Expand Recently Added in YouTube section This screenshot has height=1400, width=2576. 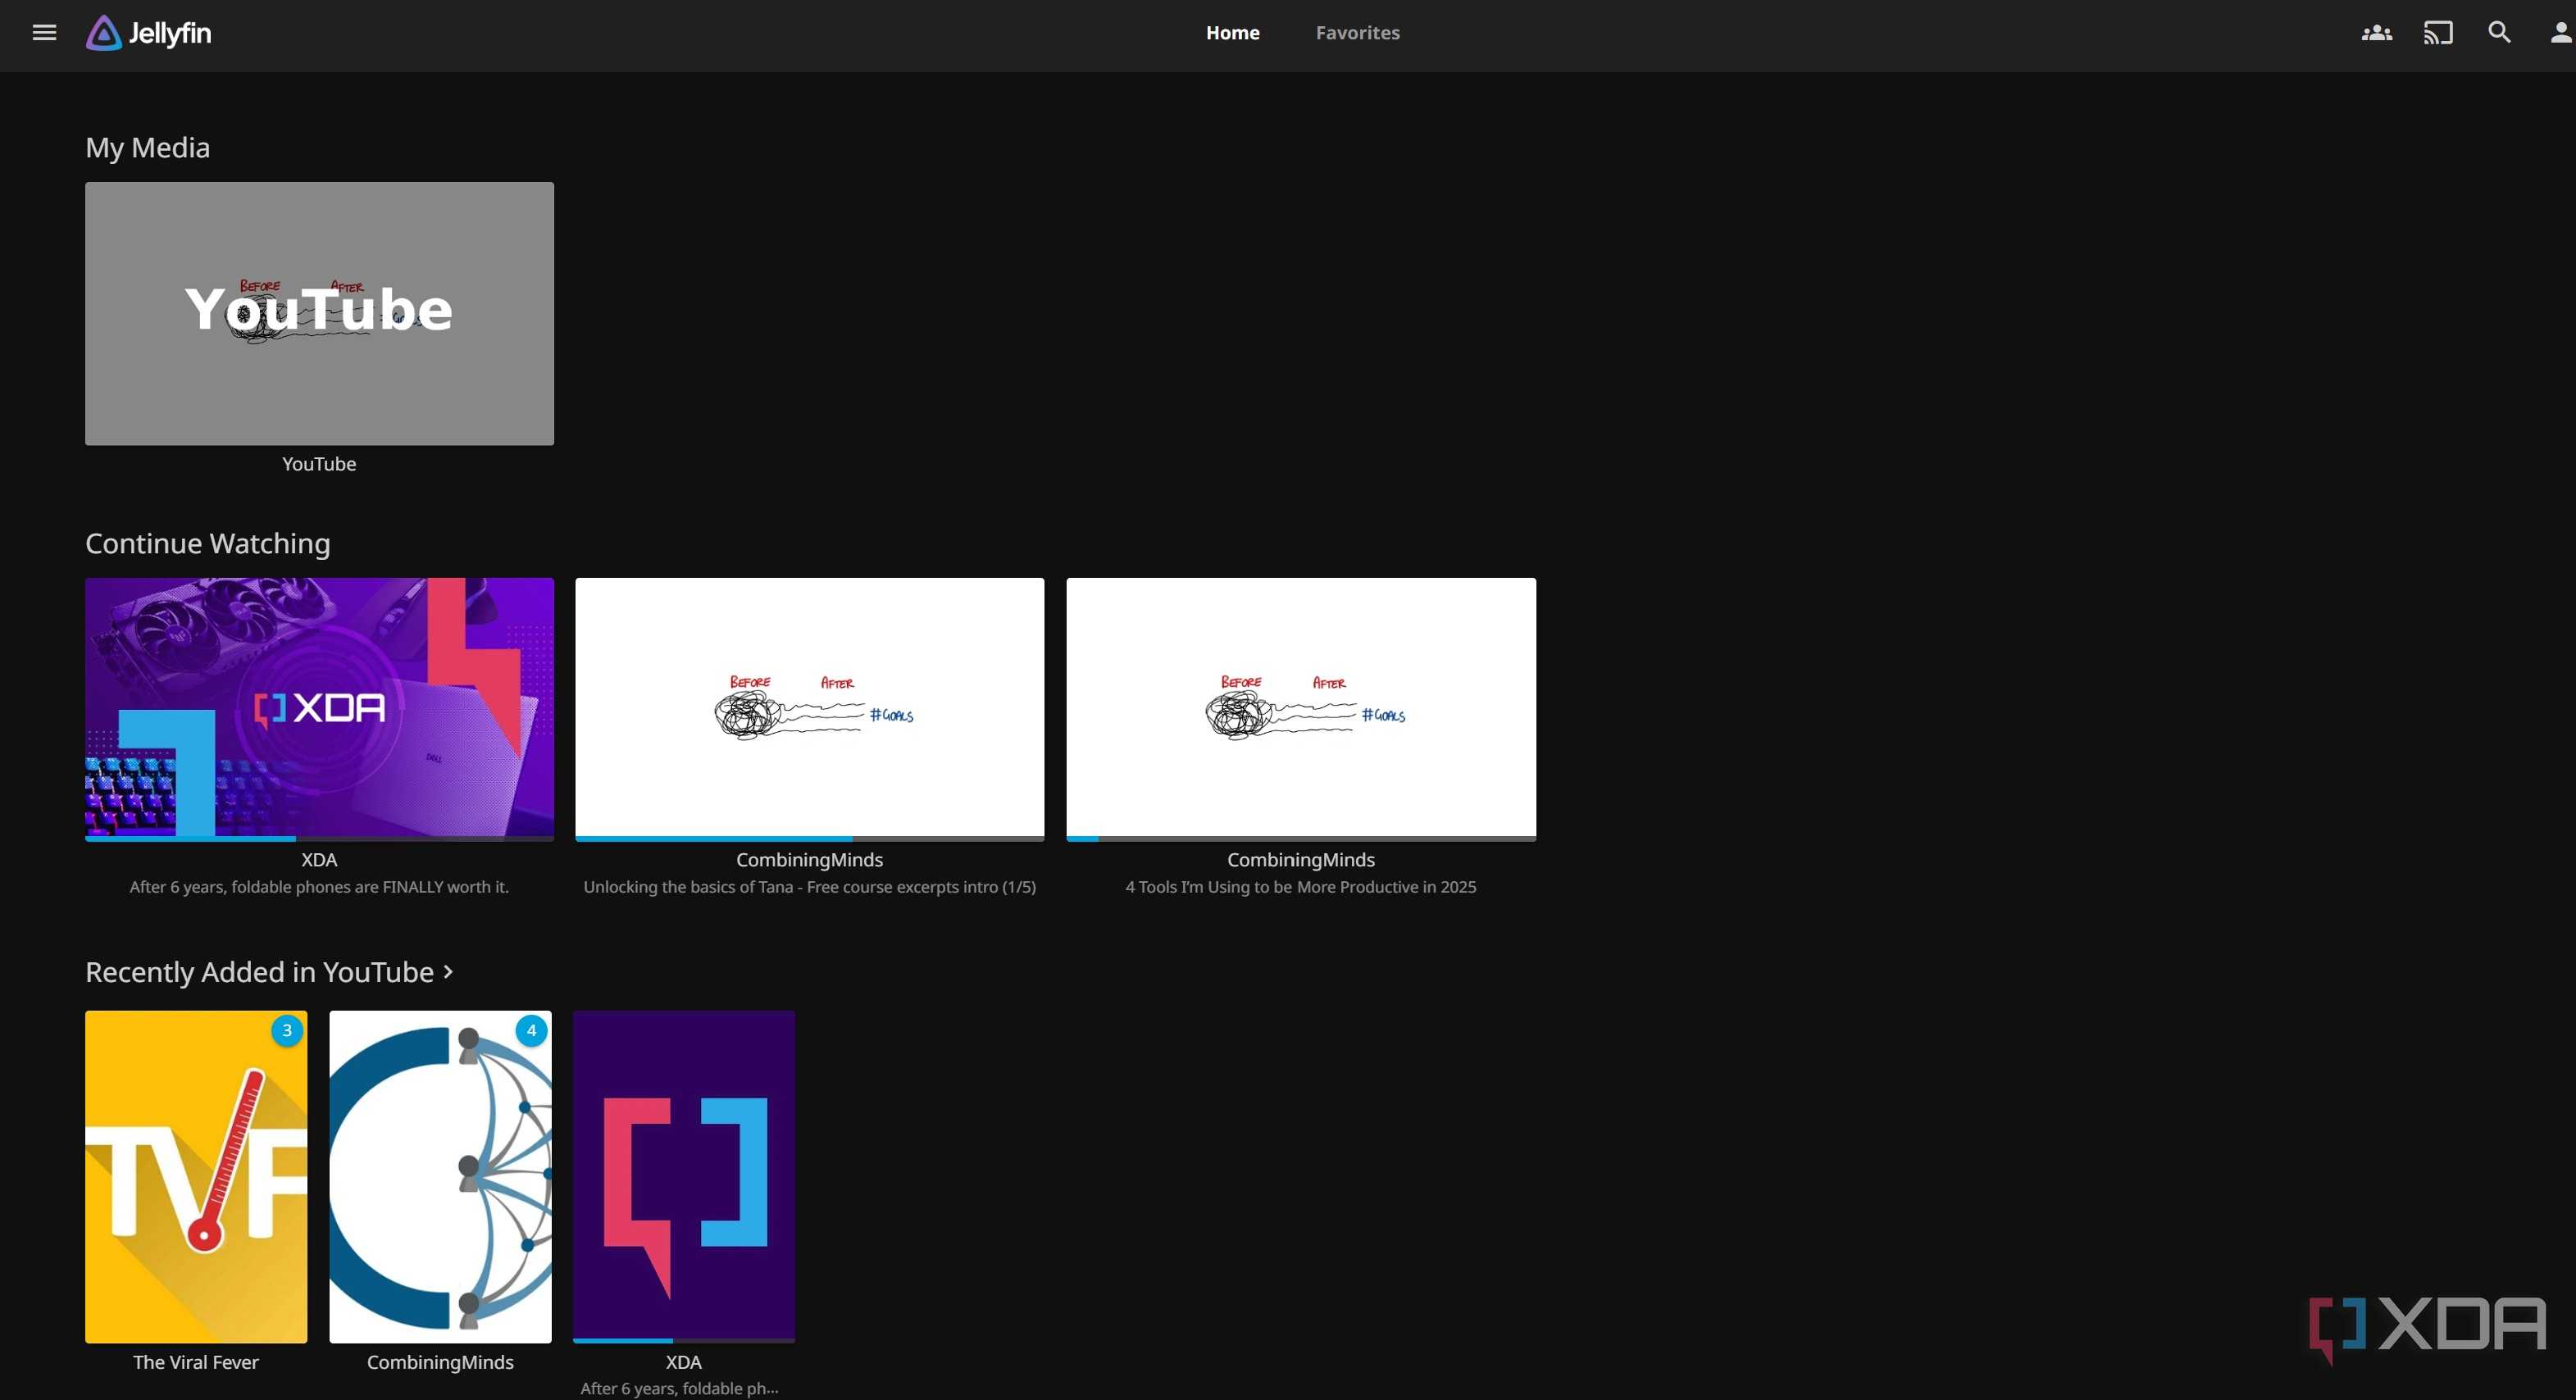click(269, 972)
